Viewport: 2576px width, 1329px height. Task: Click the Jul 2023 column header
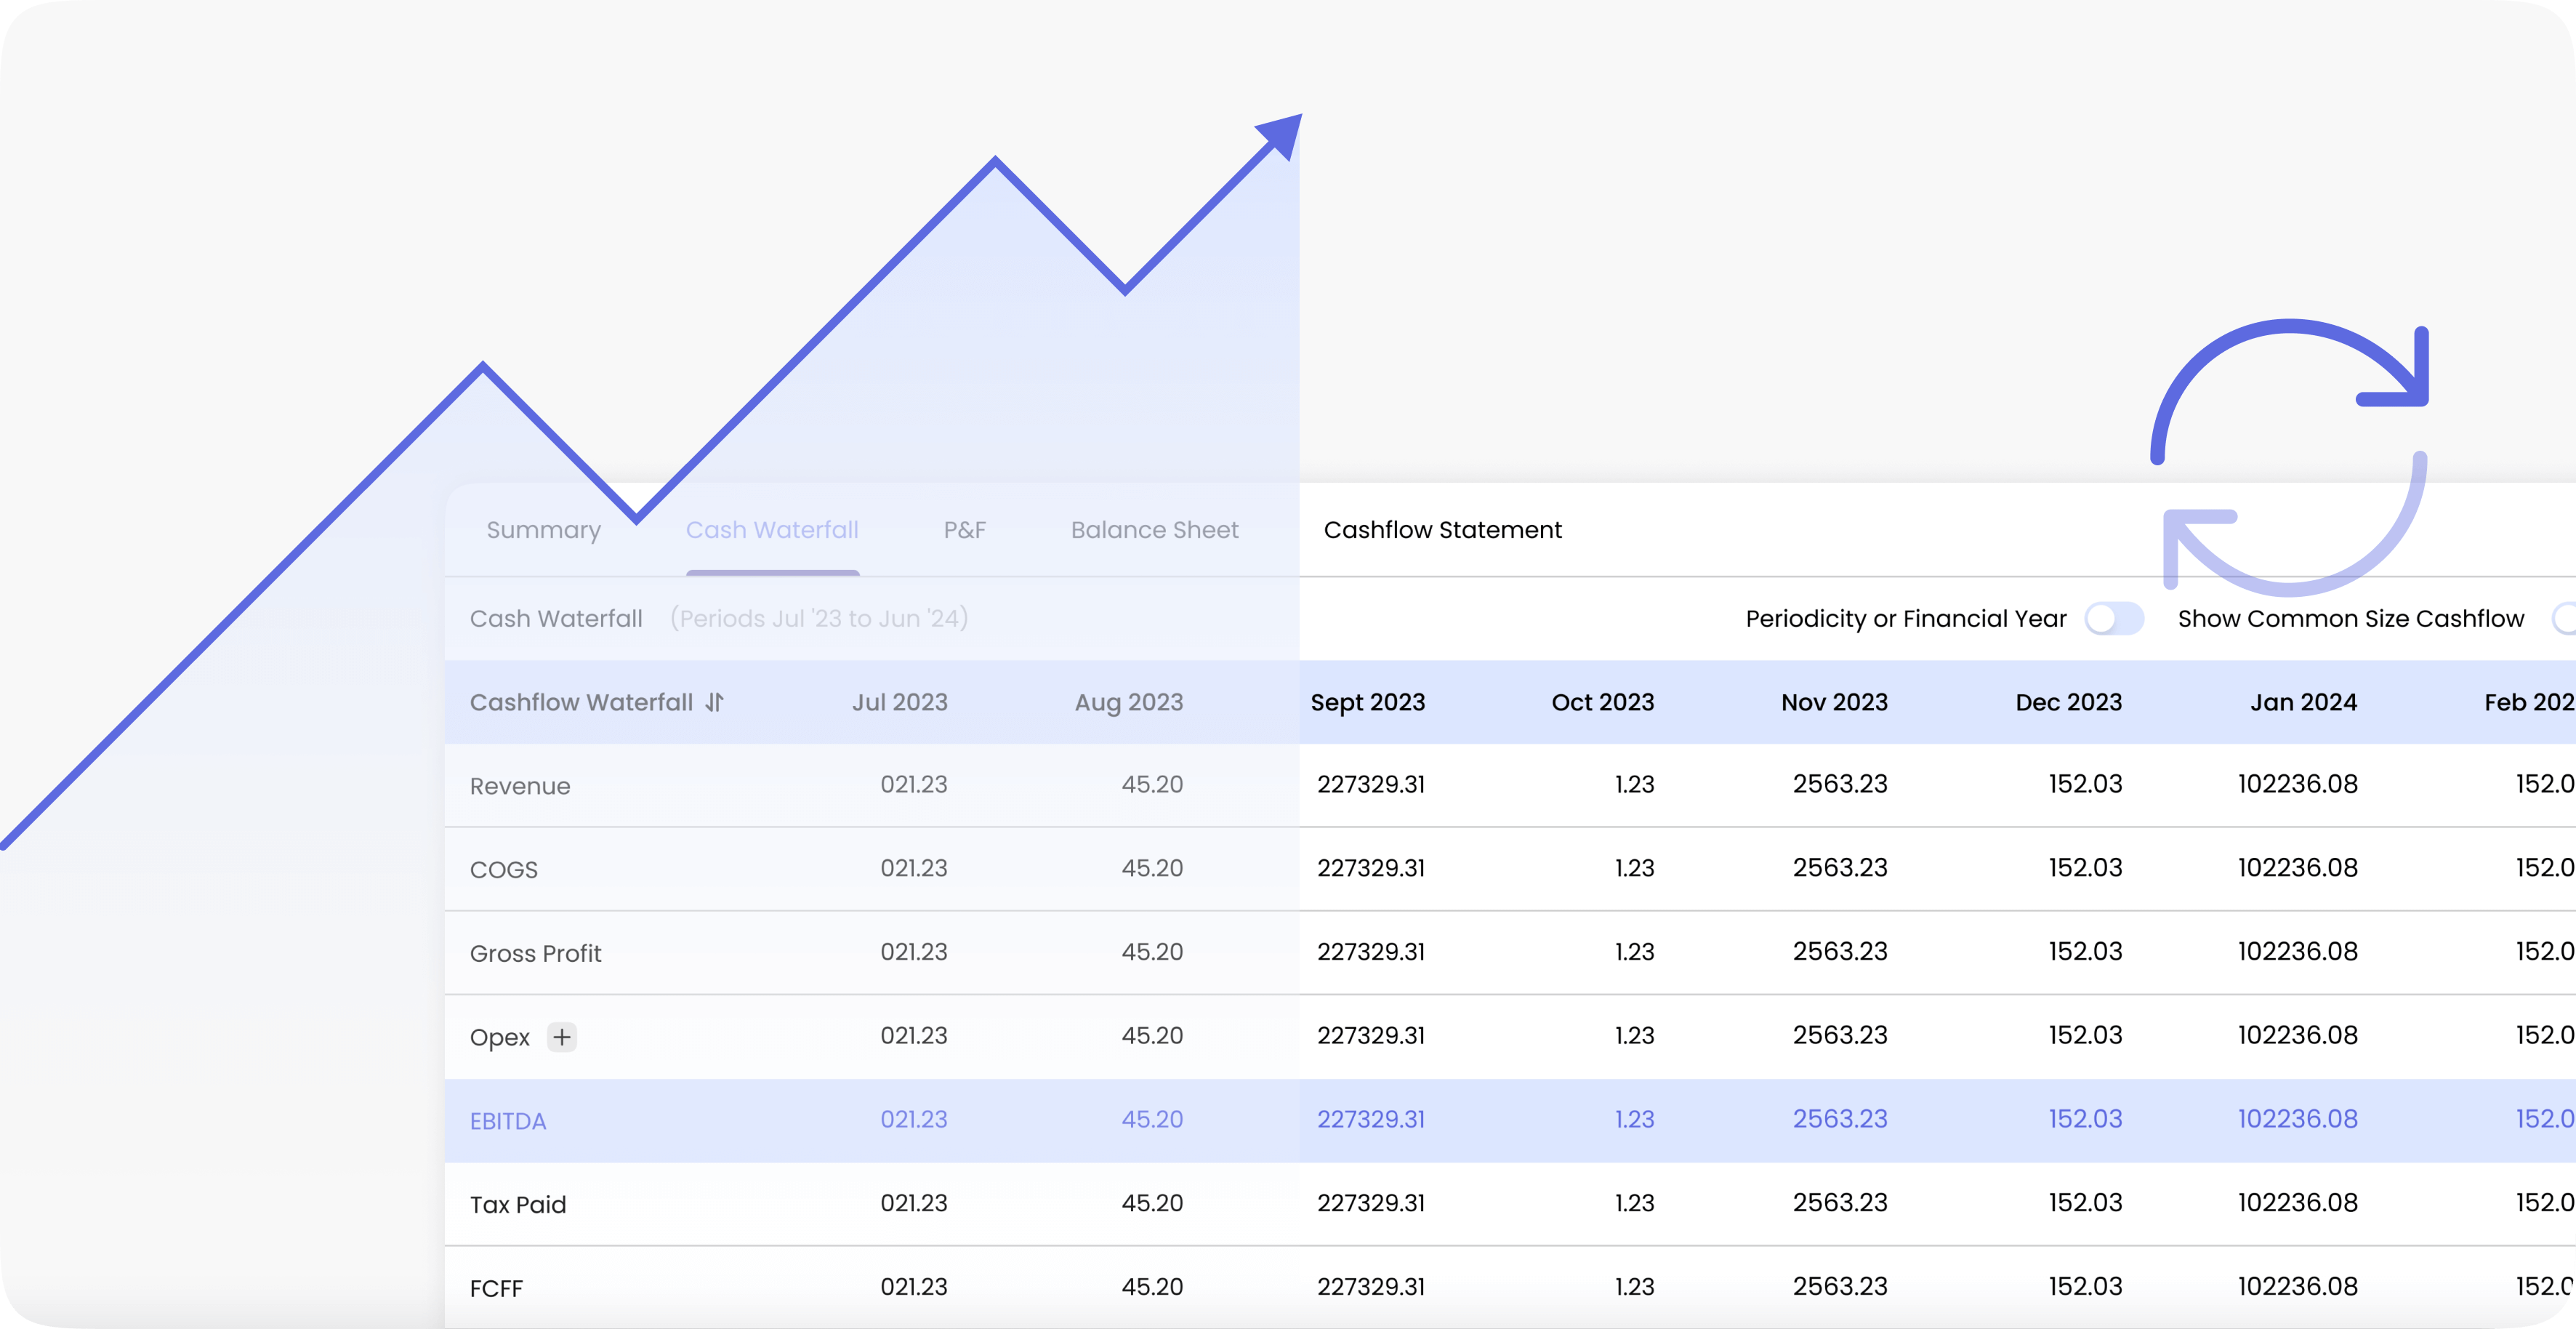click(899, 703)
